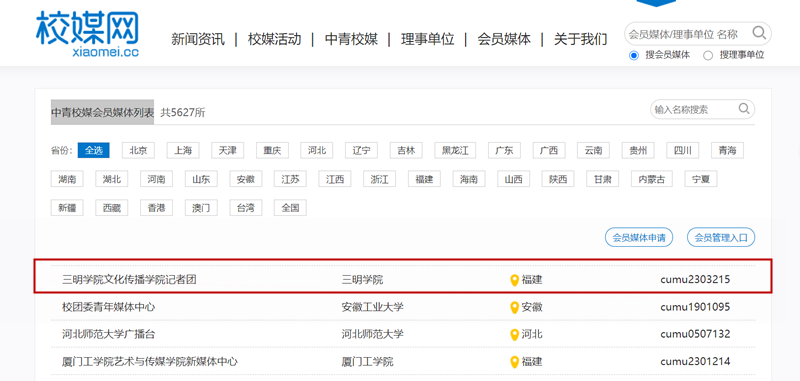Image resolution: width=800 pixels, height=381 pixels.
Task: Filter by 澳门 region
Action: tap(201, 208)
